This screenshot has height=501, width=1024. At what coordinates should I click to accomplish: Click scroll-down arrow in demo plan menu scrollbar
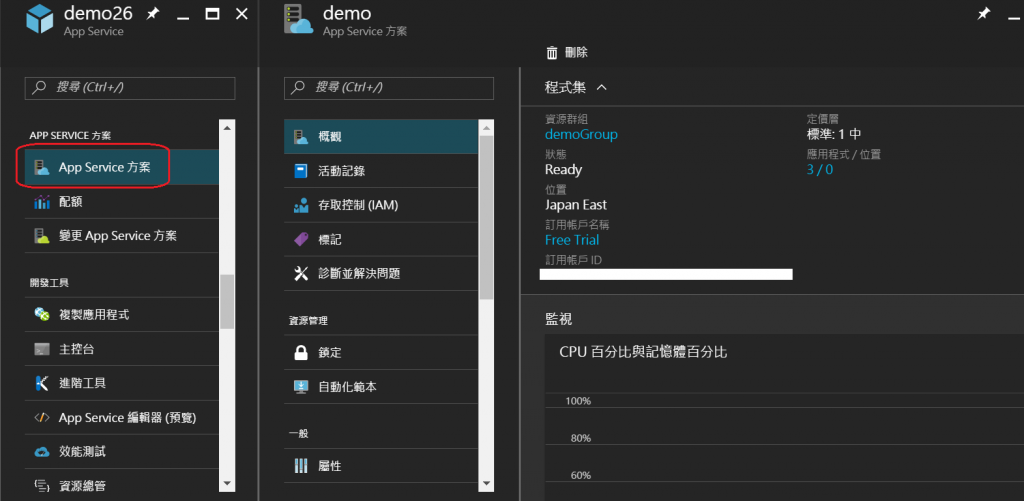(x=487, y=483)
